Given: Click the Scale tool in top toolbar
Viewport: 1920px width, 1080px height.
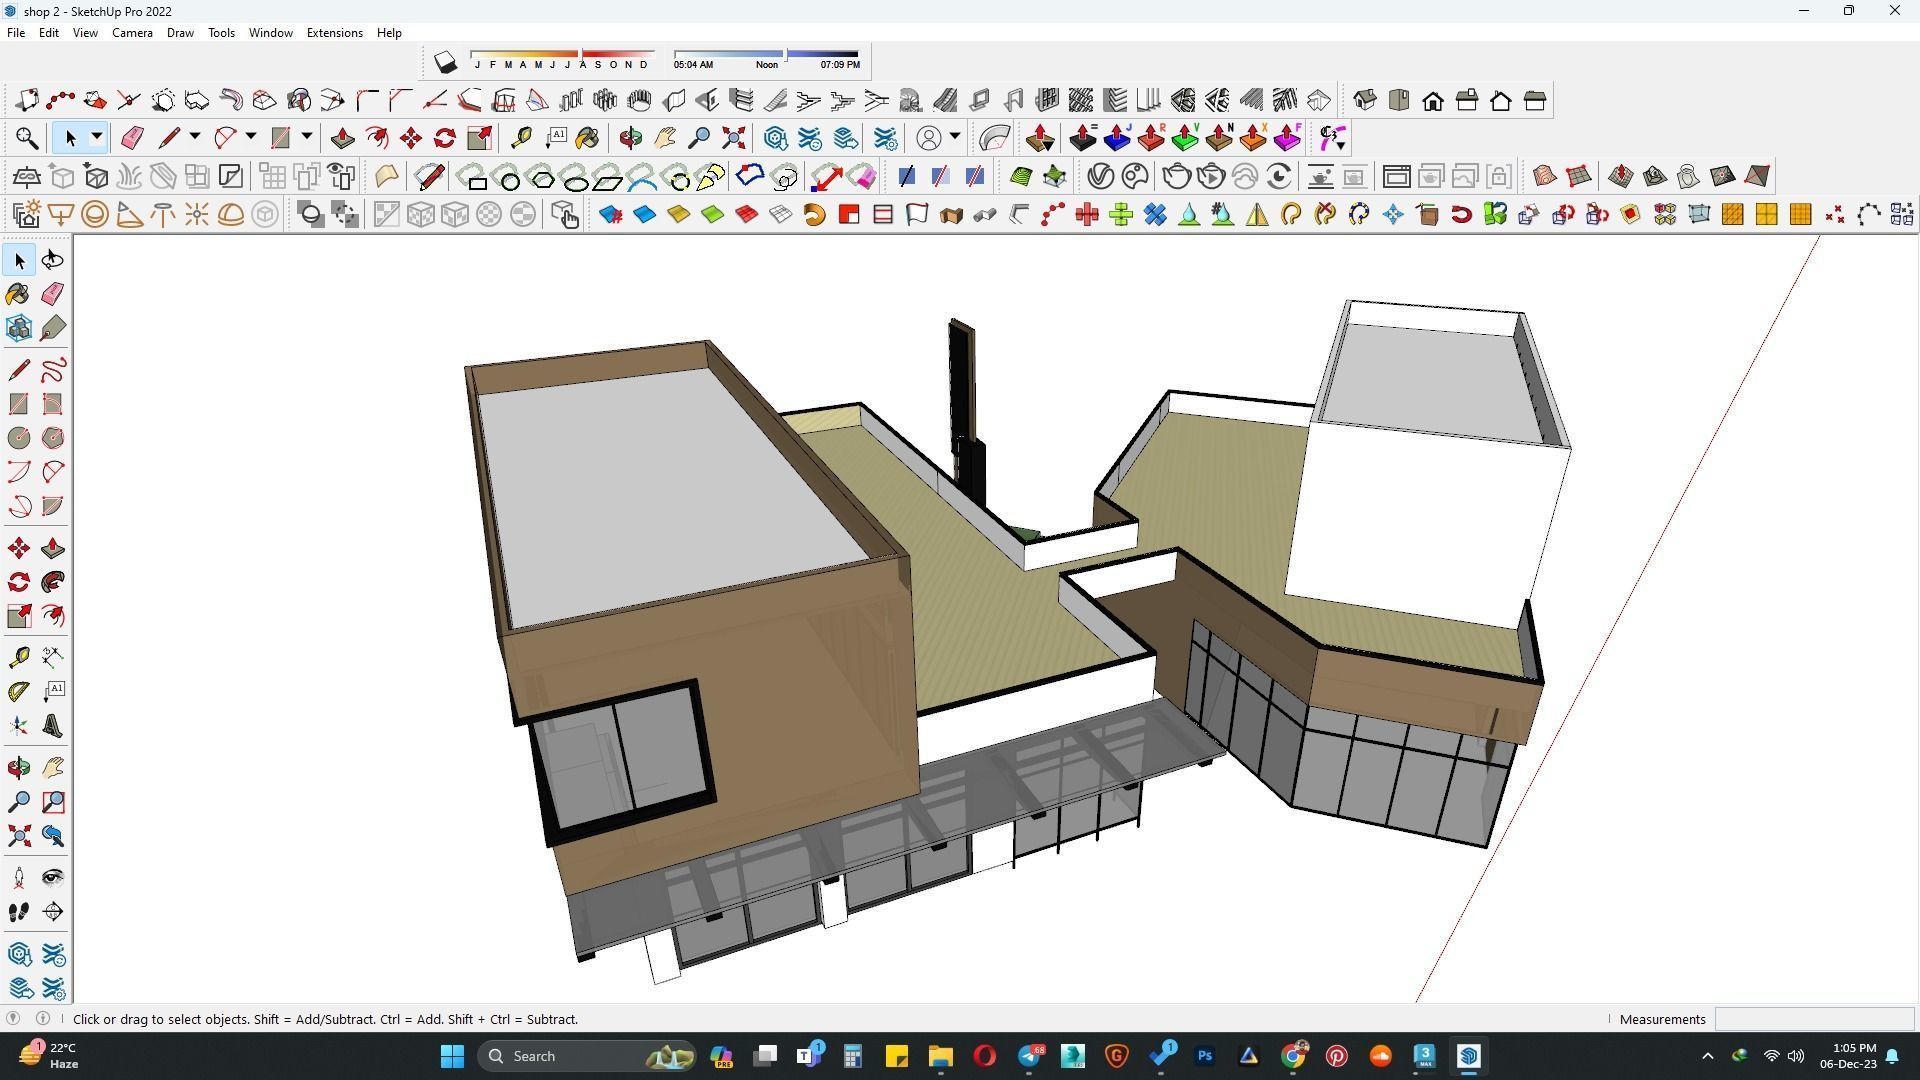Looking at the screenshot, I should tap(479, 138).
